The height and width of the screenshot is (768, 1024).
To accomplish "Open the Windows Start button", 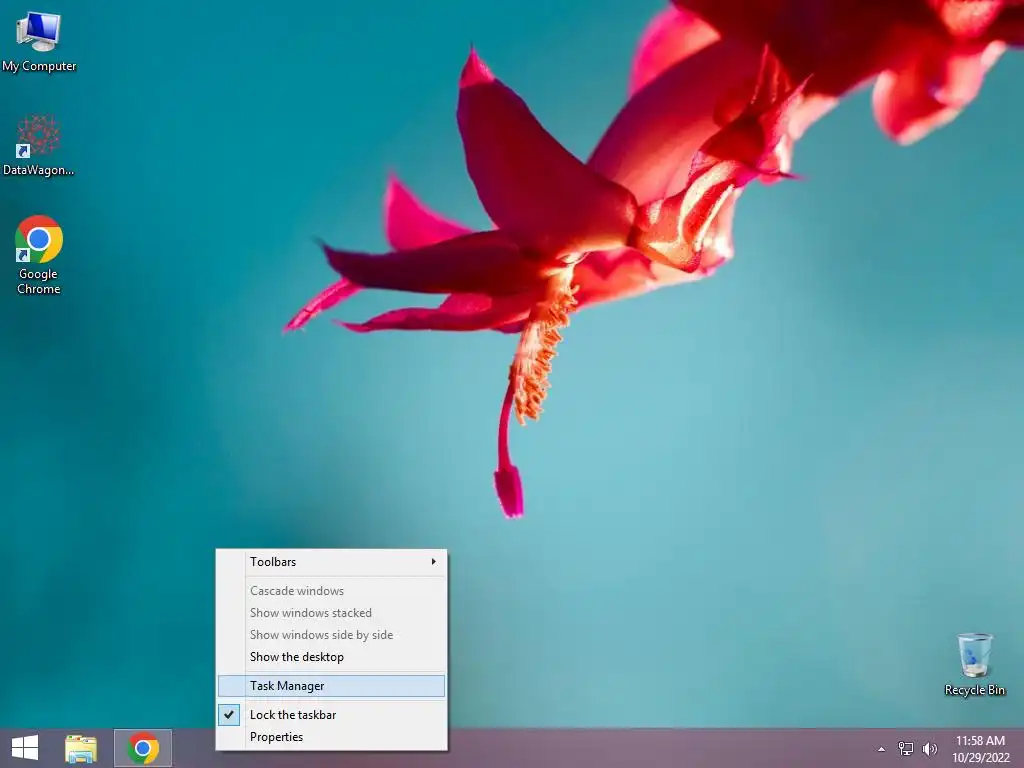I will click(x=25, y=748).
